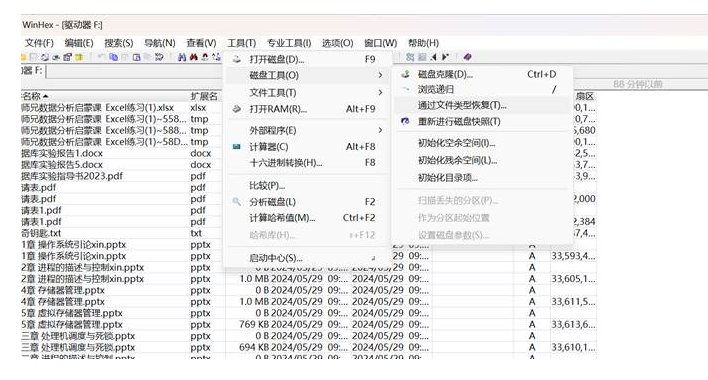Click the red binoculars Find Hex icon
This screenshot has width=708, height=380.
(x=193, y=57)
